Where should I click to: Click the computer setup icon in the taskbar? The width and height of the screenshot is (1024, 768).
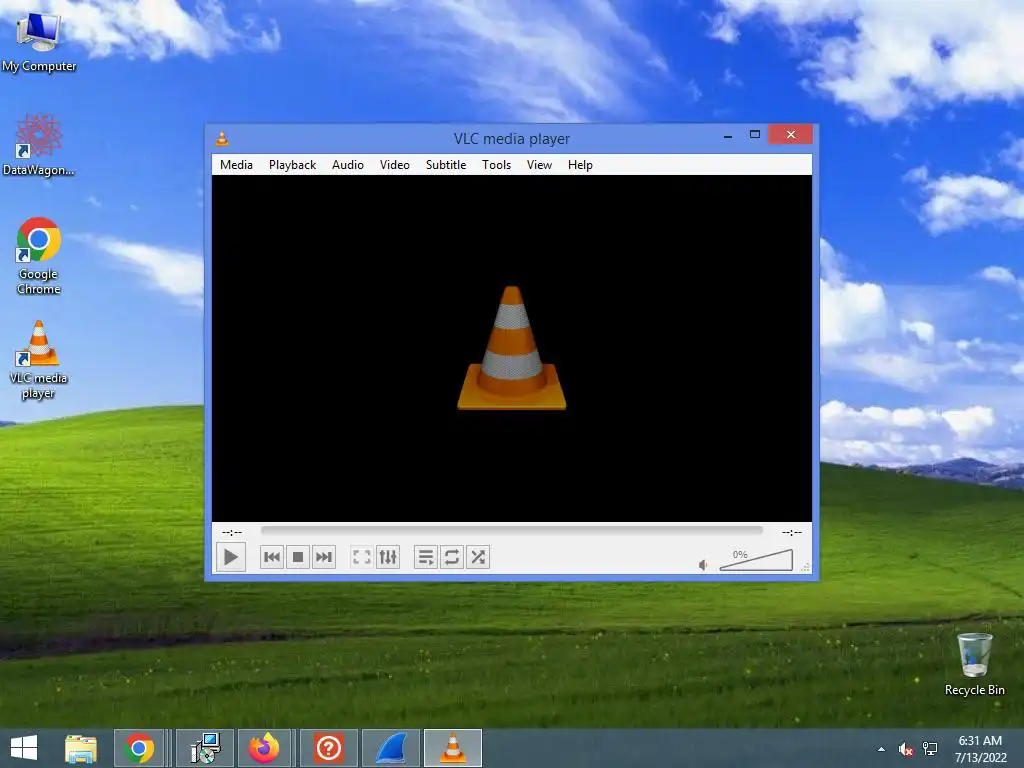pos(205,748)
